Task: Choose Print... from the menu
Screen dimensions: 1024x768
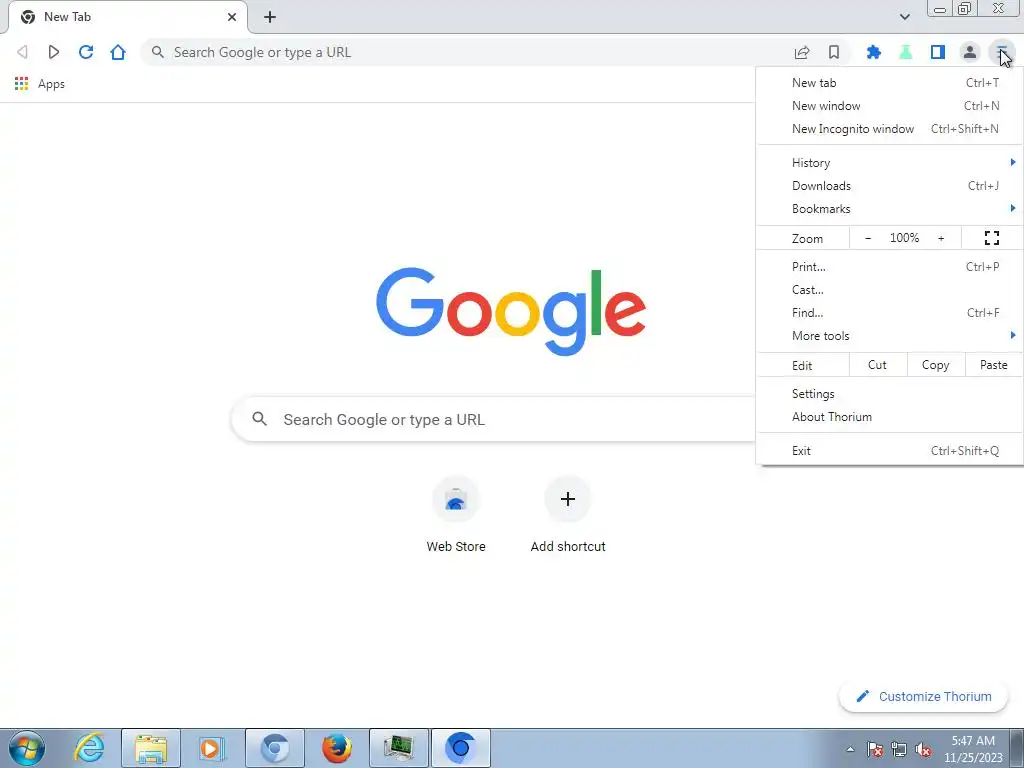Action: (x=890, y=266)
